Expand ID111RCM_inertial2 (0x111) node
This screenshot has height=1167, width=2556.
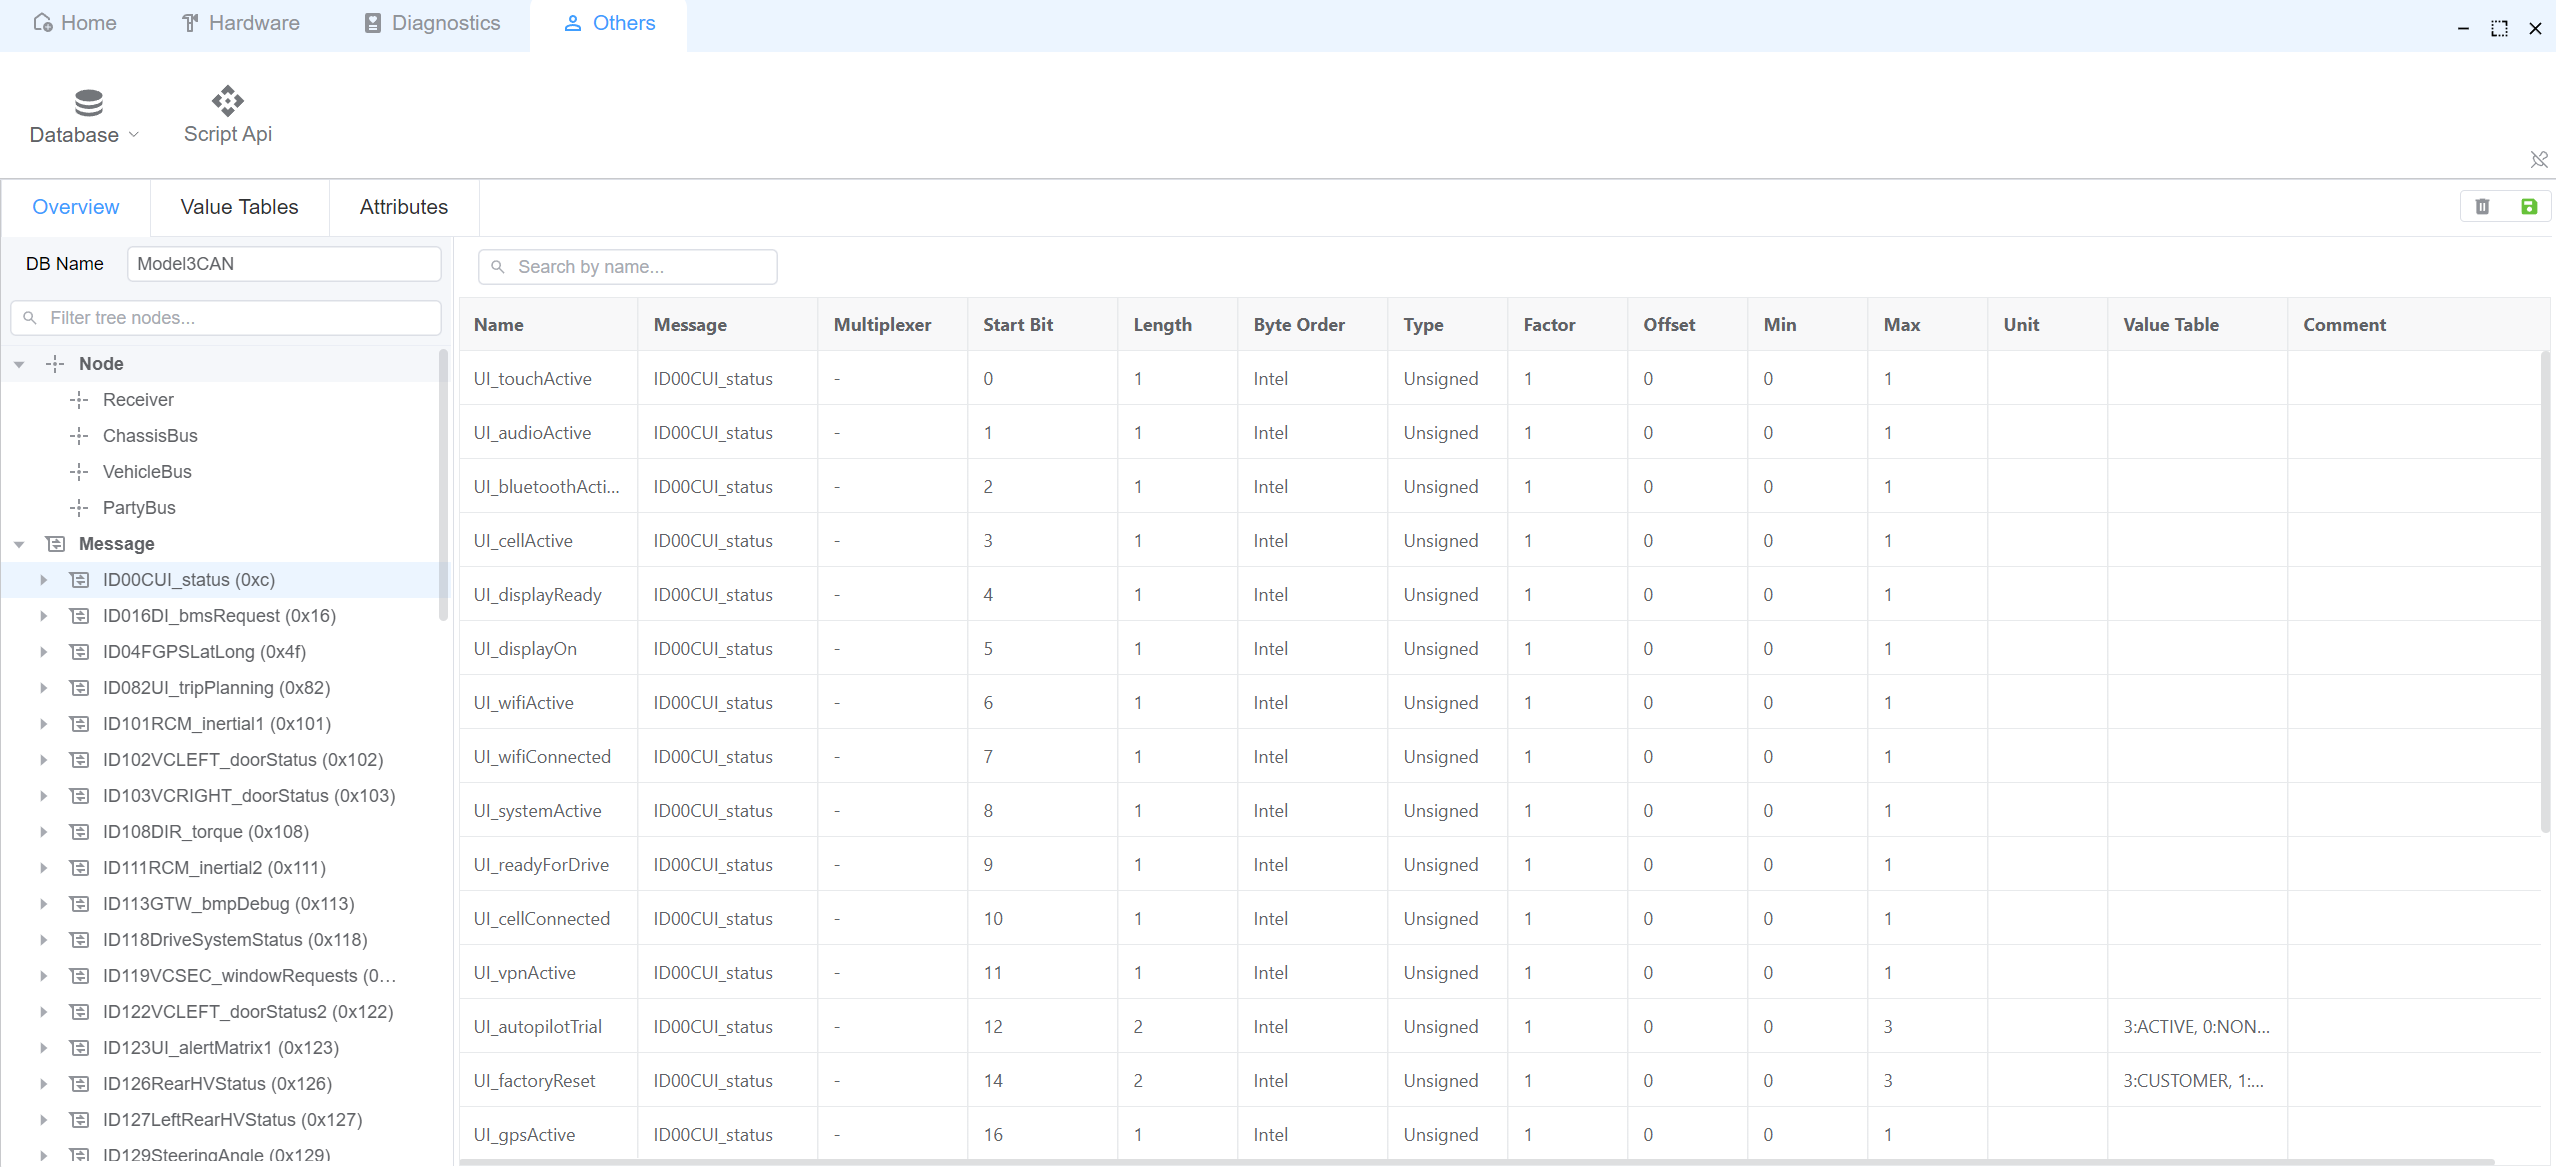(43, 868)
